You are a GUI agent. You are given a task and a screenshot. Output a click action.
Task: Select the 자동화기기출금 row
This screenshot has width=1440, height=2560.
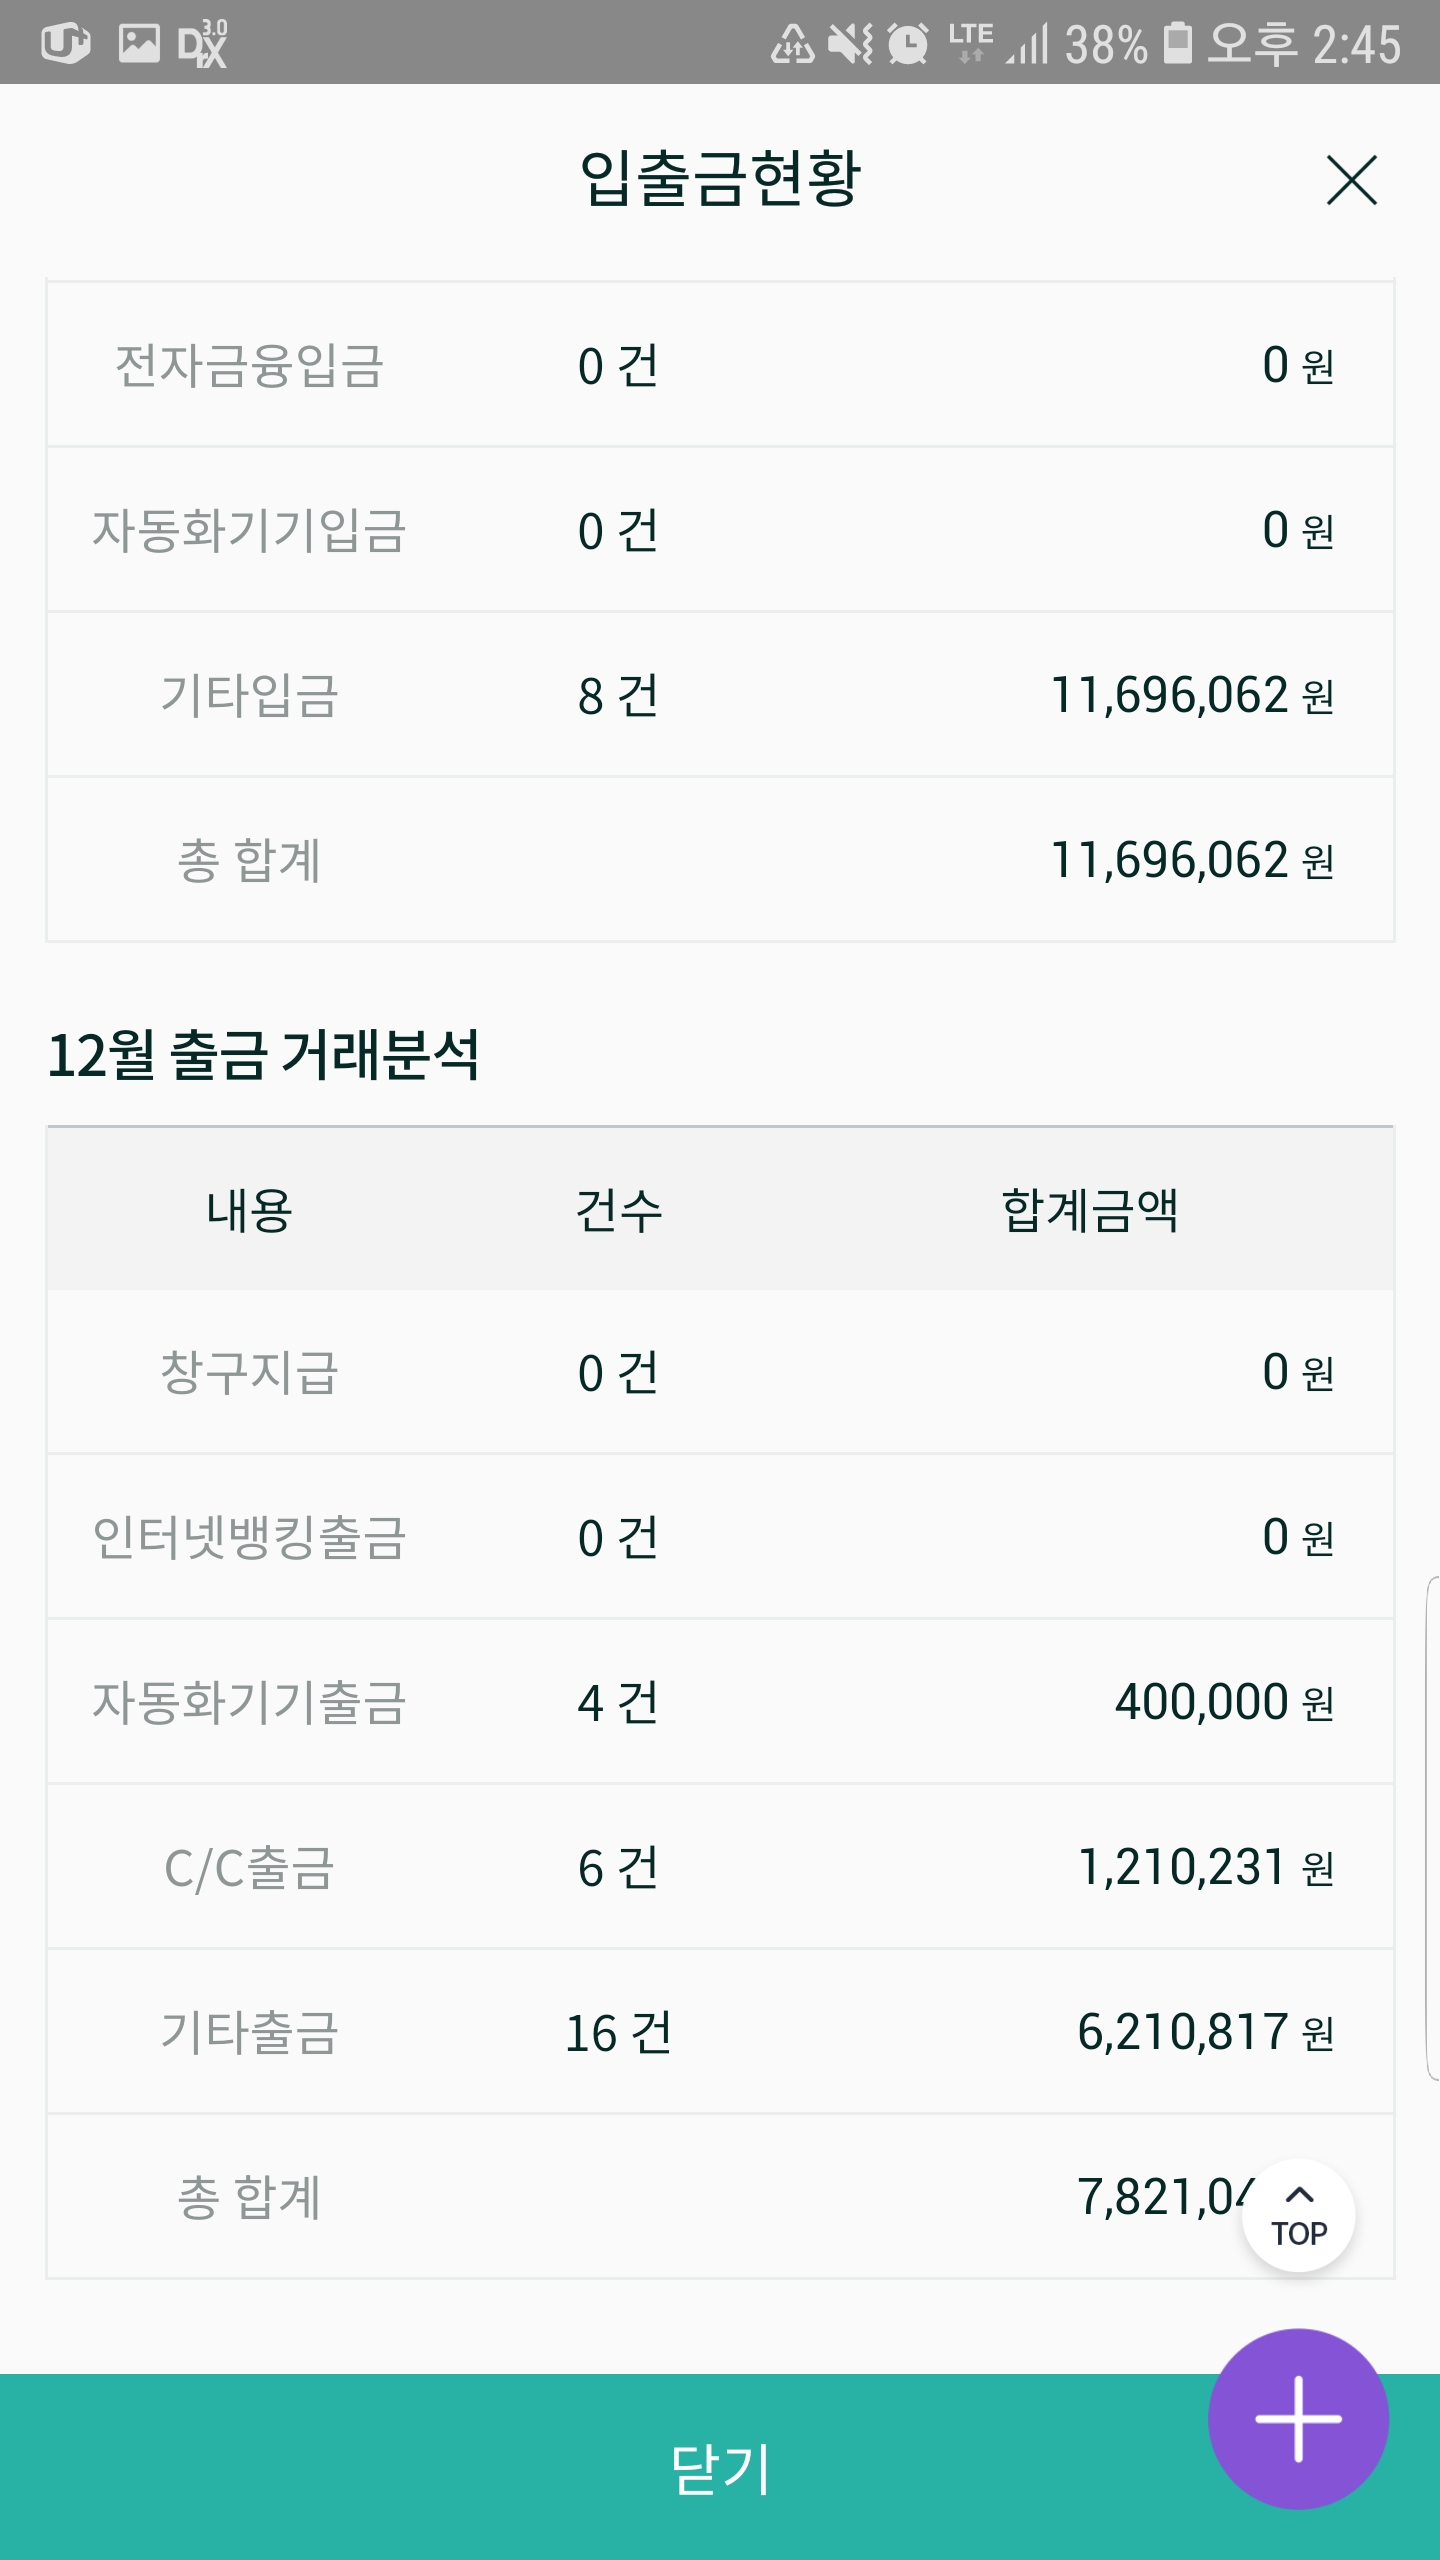pos(720,1702)
